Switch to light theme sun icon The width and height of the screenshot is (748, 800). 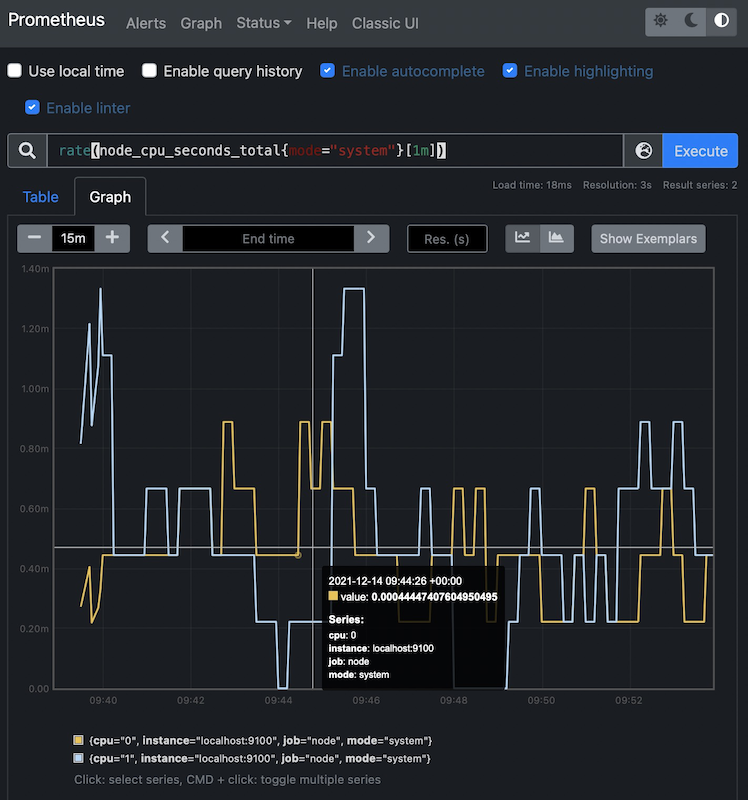pos(660,21)
